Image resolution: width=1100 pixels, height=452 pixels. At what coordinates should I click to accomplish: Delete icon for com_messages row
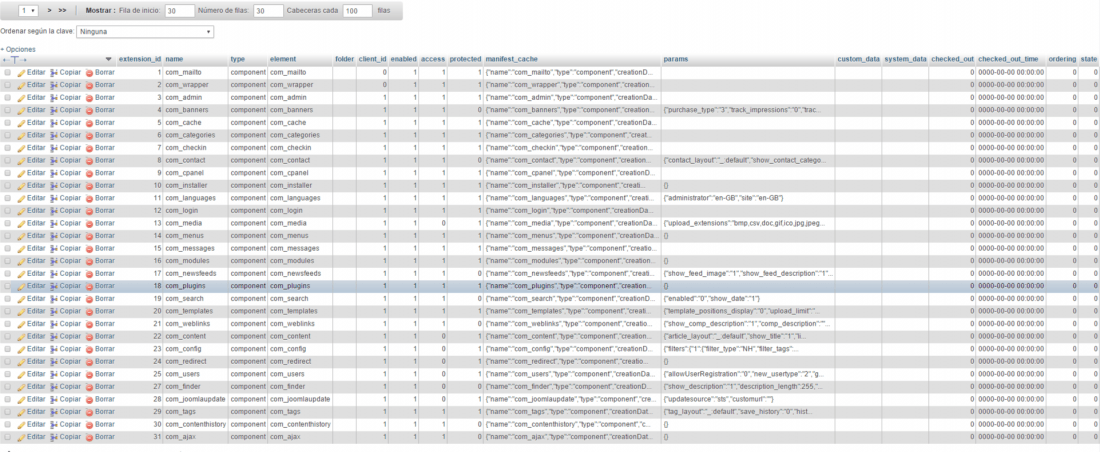click(x=89, y=249)
